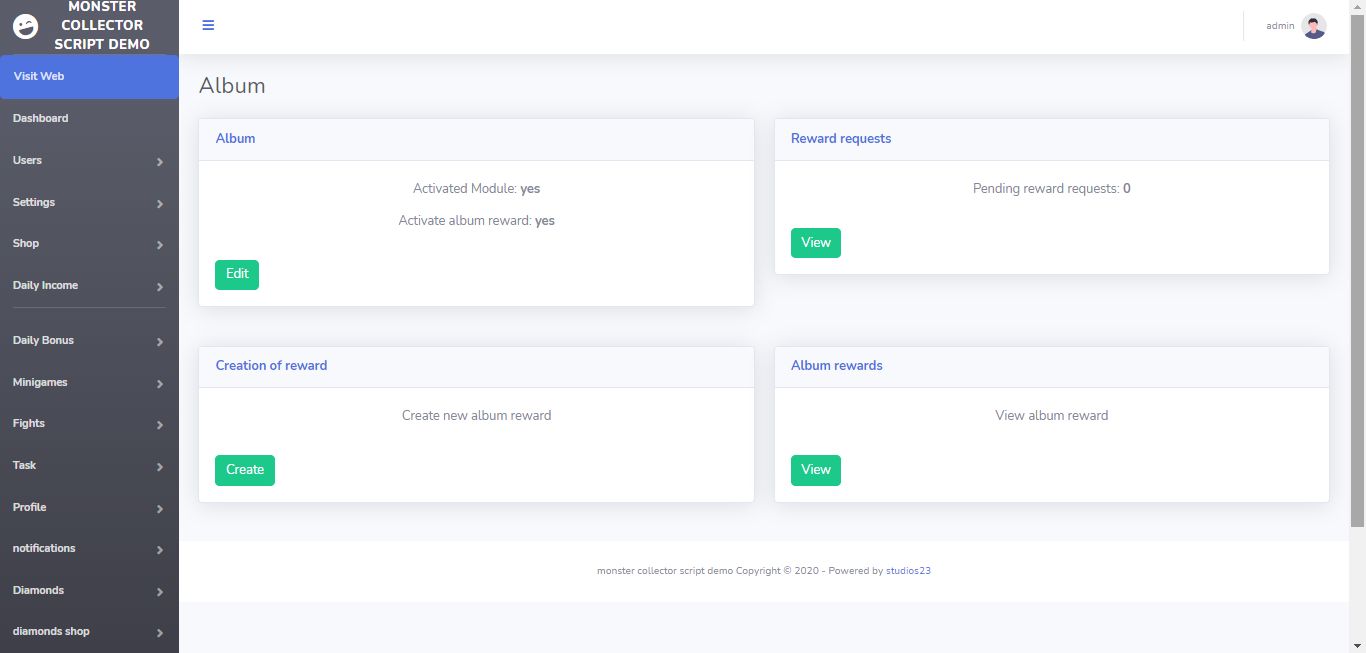This screenshot has width=1366, height=653.
Task: Click the smiley logo icon in sidebar
Action: point(25,26)
